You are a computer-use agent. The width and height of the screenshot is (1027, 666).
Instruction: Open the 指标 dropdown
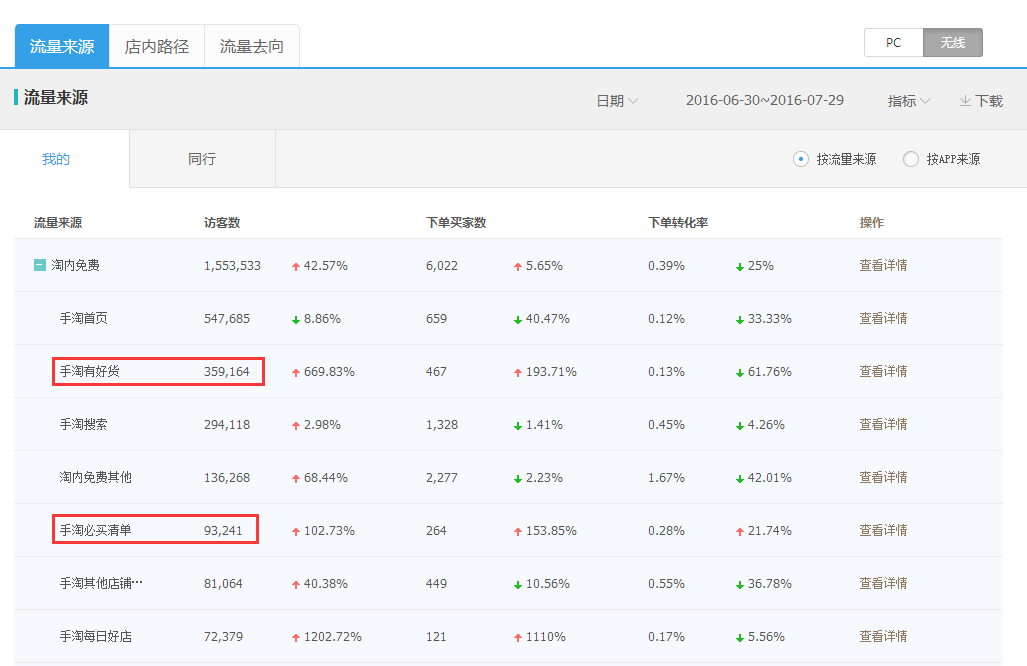(908, 101)
